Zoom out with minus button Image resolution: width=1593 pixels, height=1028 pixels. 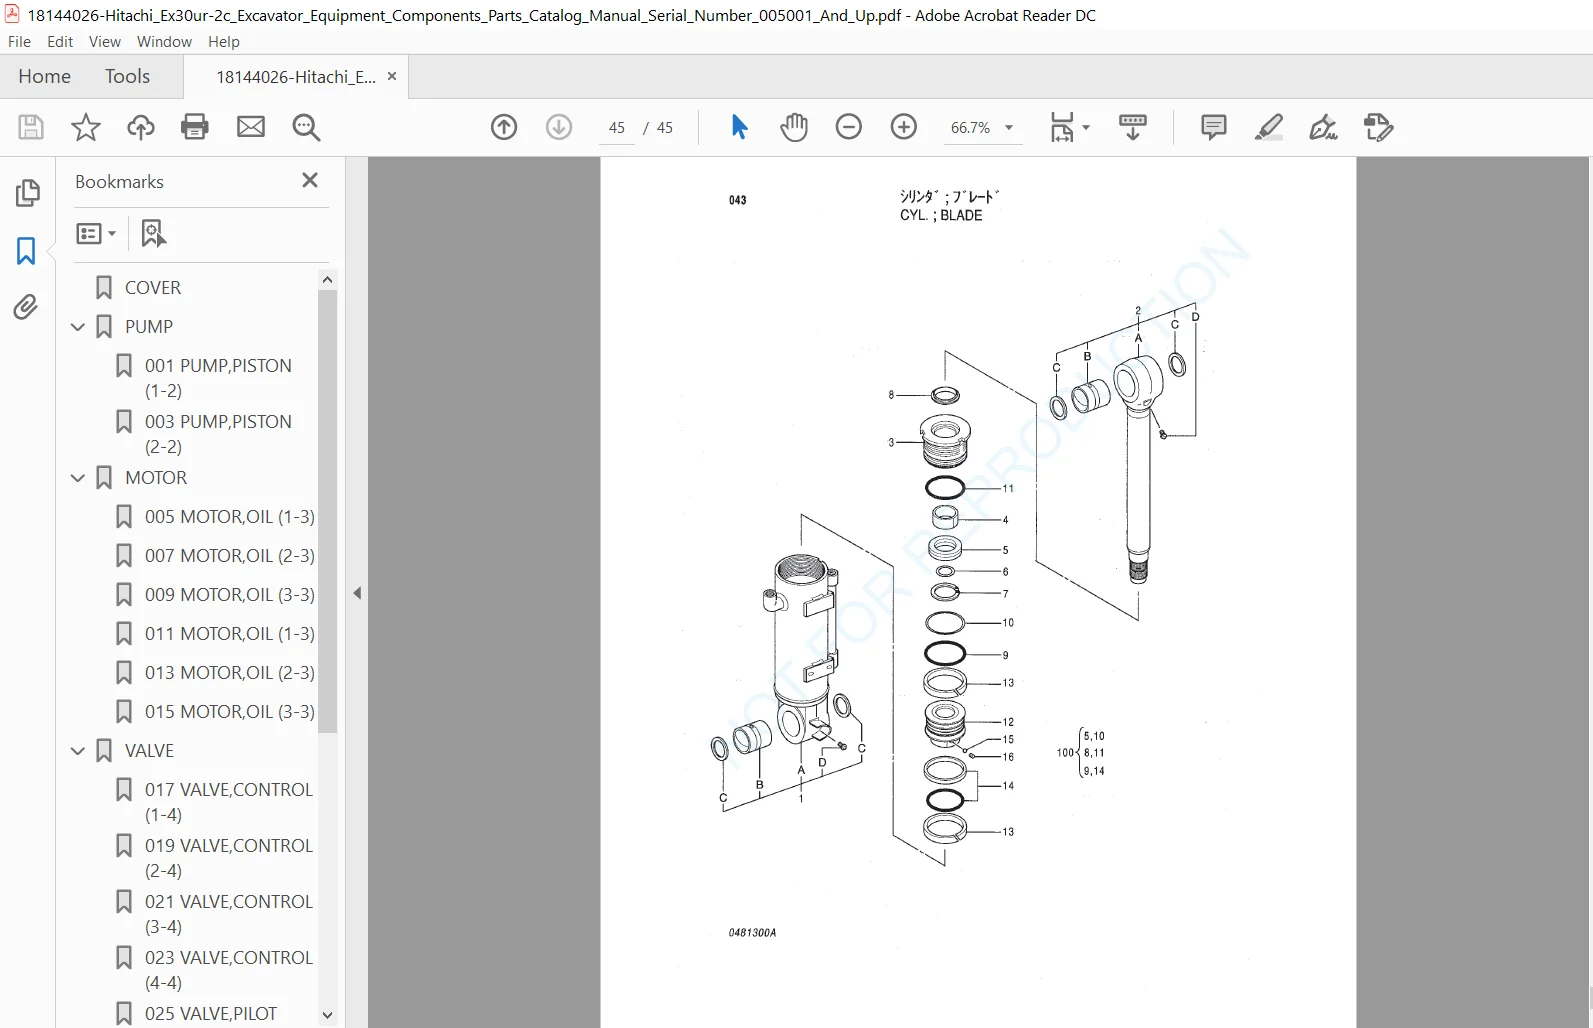click(849, 127)
